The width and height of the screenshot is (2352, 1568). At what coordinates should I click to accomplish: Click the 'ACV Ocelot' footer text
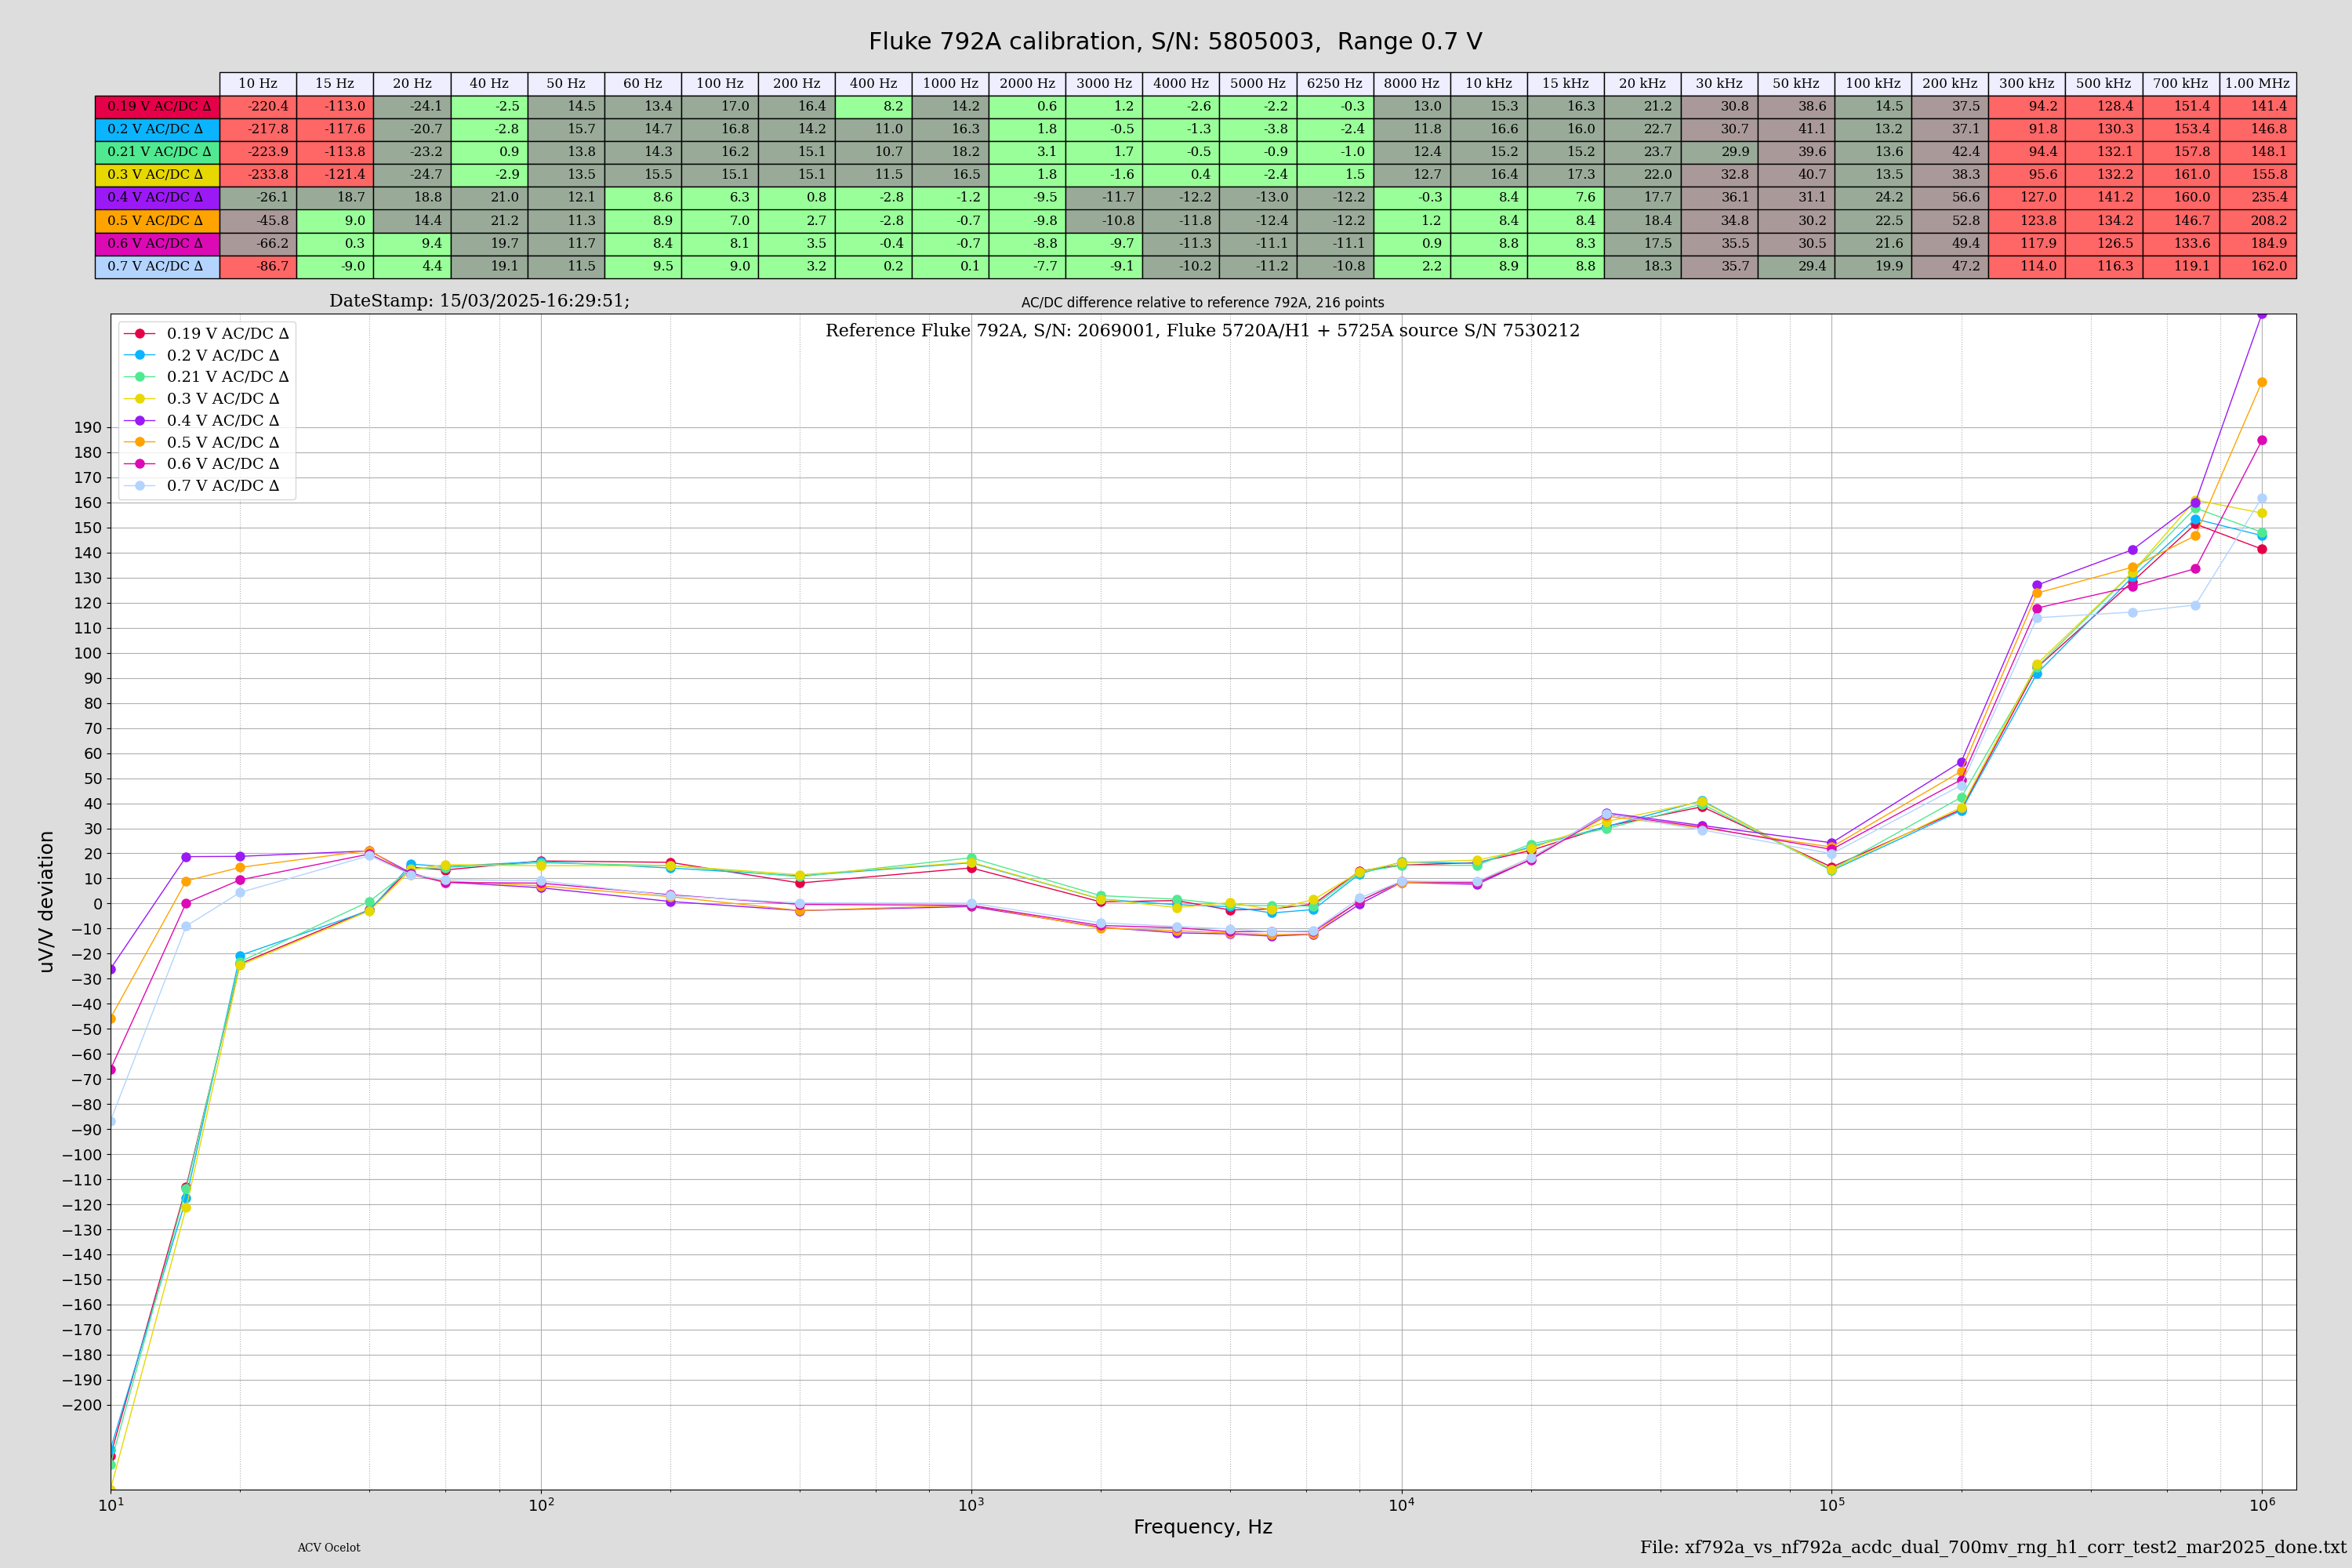point(329,1548)
